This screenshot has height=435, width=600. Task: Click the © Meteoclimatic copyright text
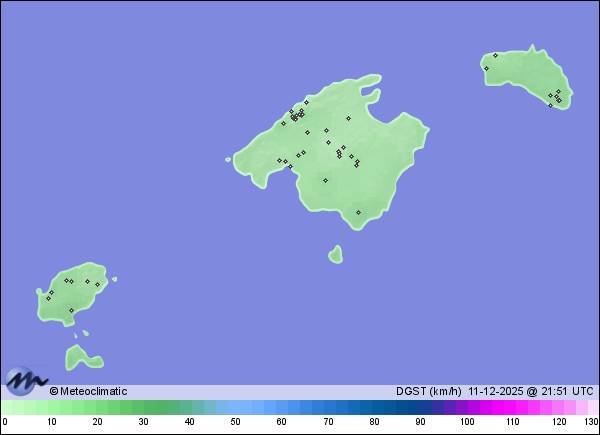(x=89, y=391)
